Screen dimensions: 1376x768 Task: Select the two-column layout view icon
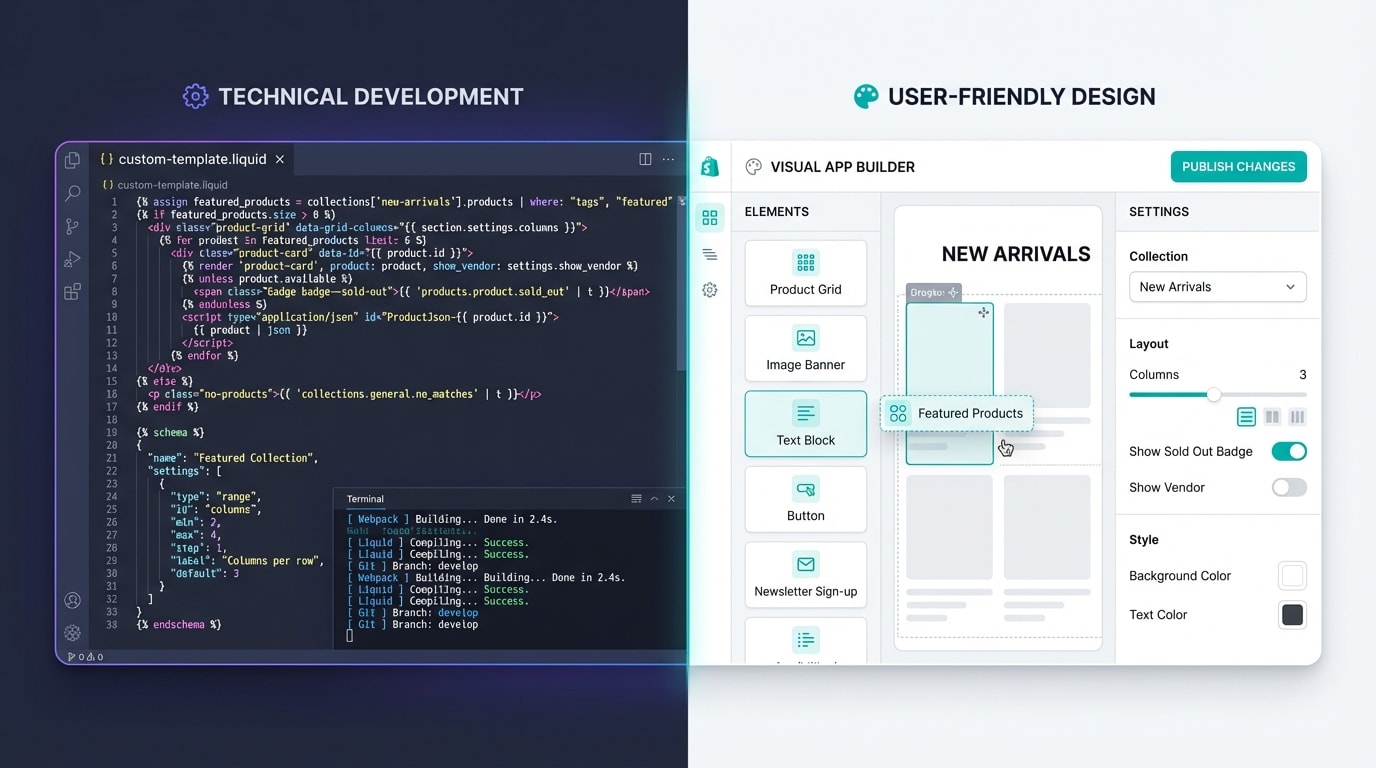(x=1272, y=417)
